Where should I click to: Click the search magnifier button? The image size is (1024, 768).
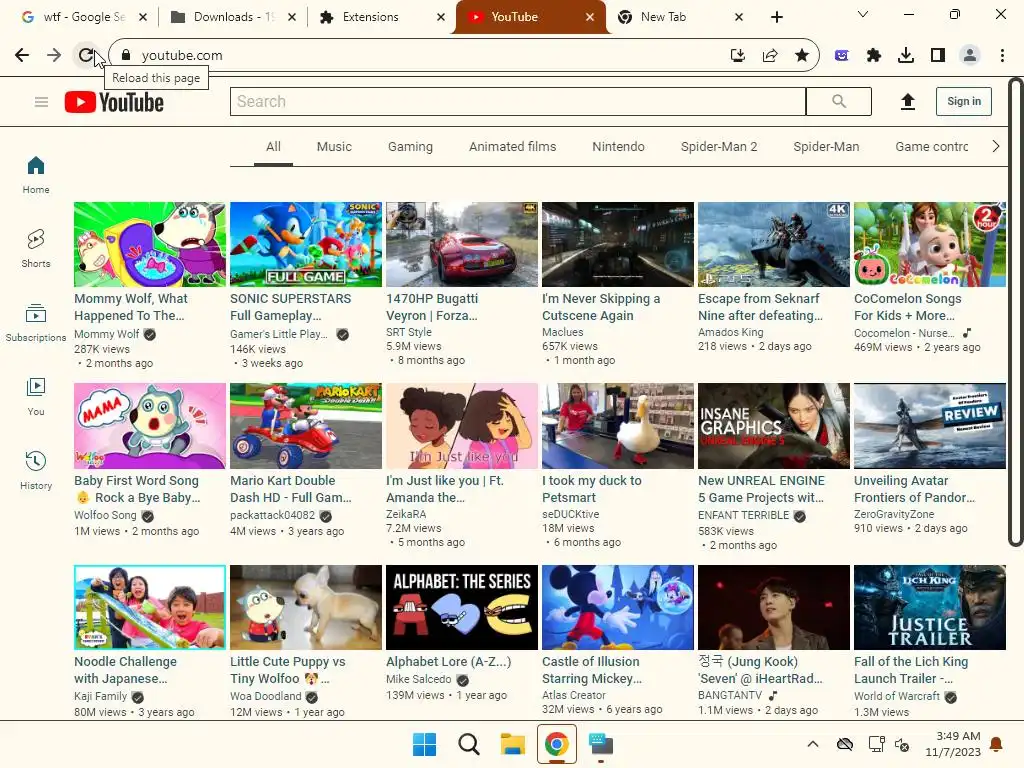839,101
